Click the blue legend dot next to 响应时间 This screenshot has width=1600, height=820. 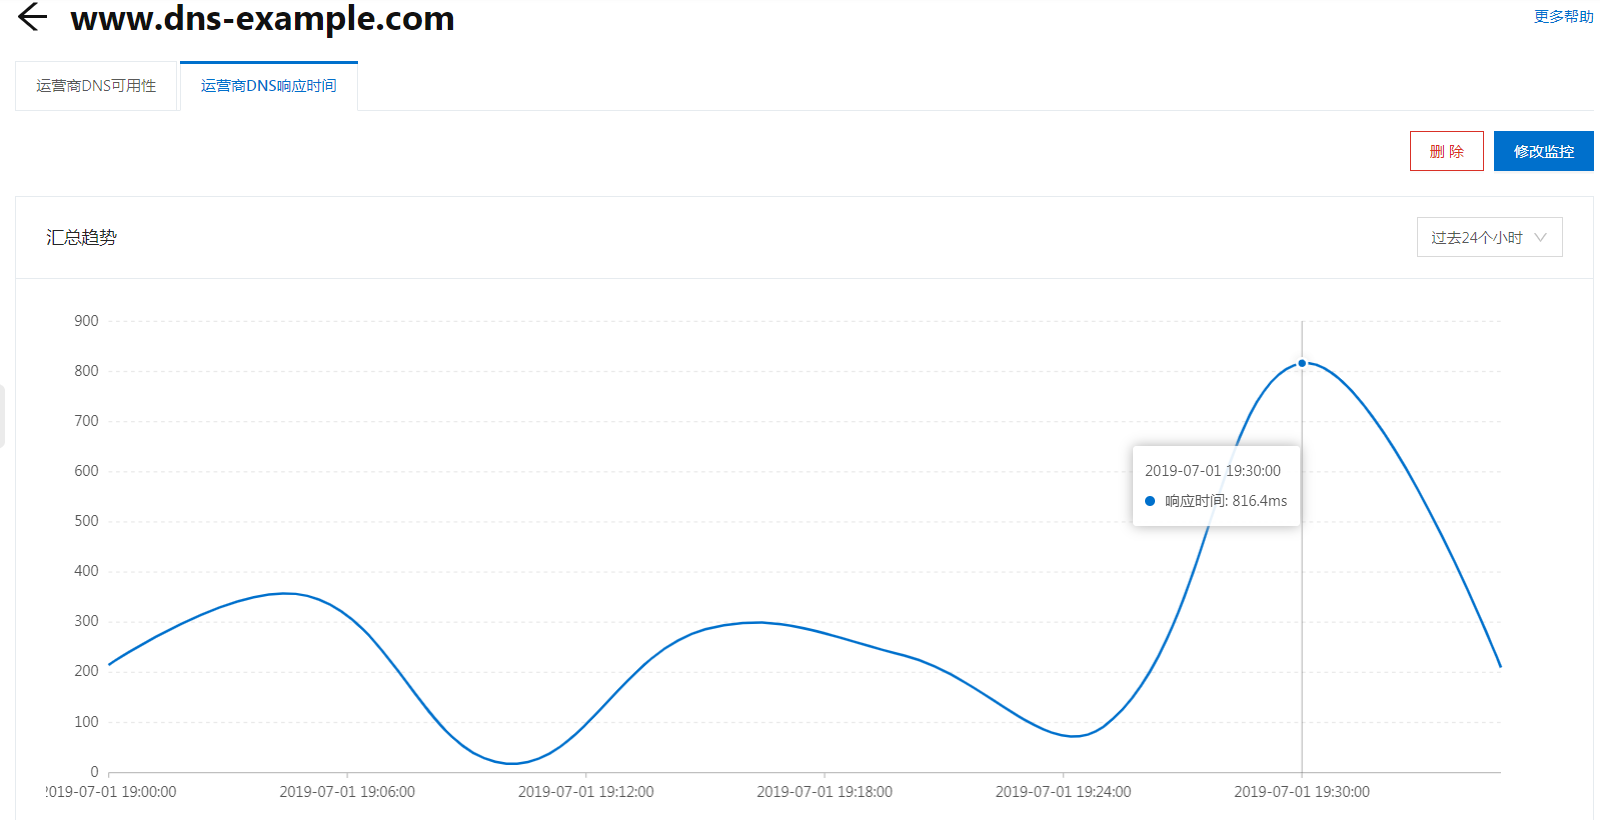coord(1150,501)
